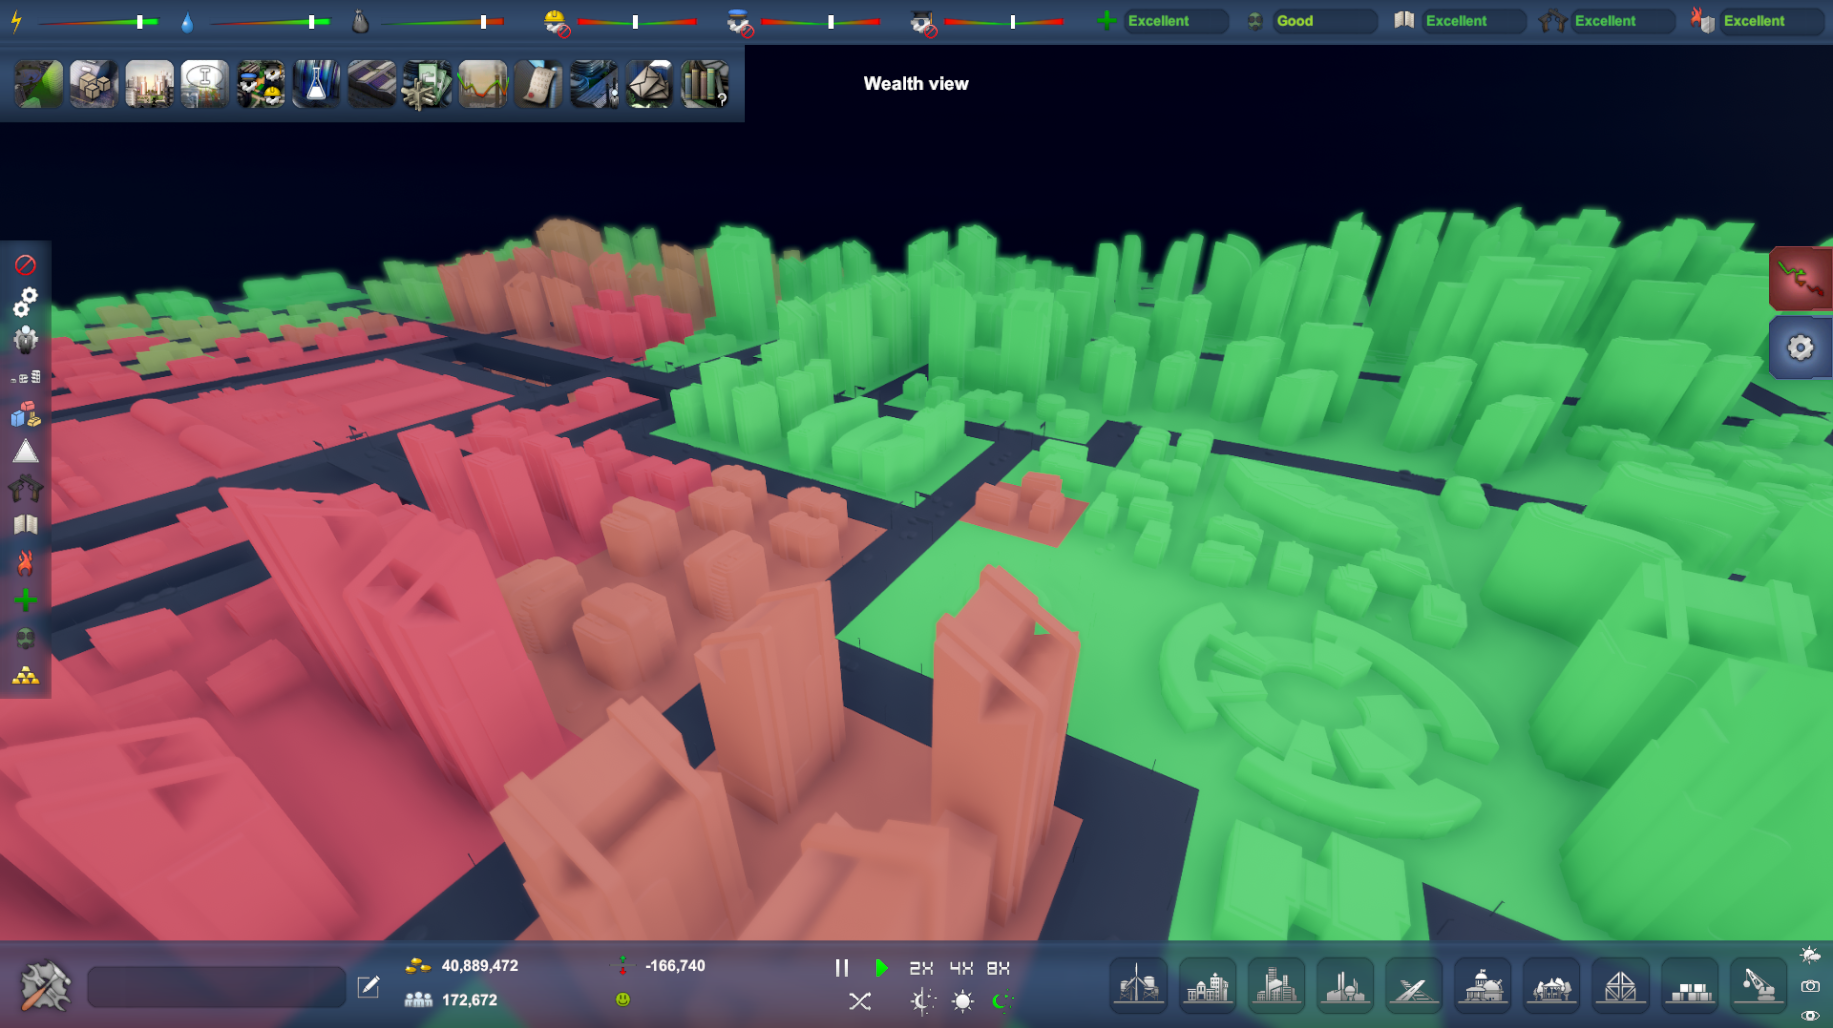Play simulation at normal speed
The width and height of the screenshot is (1833, 1028).
[881, 968]
